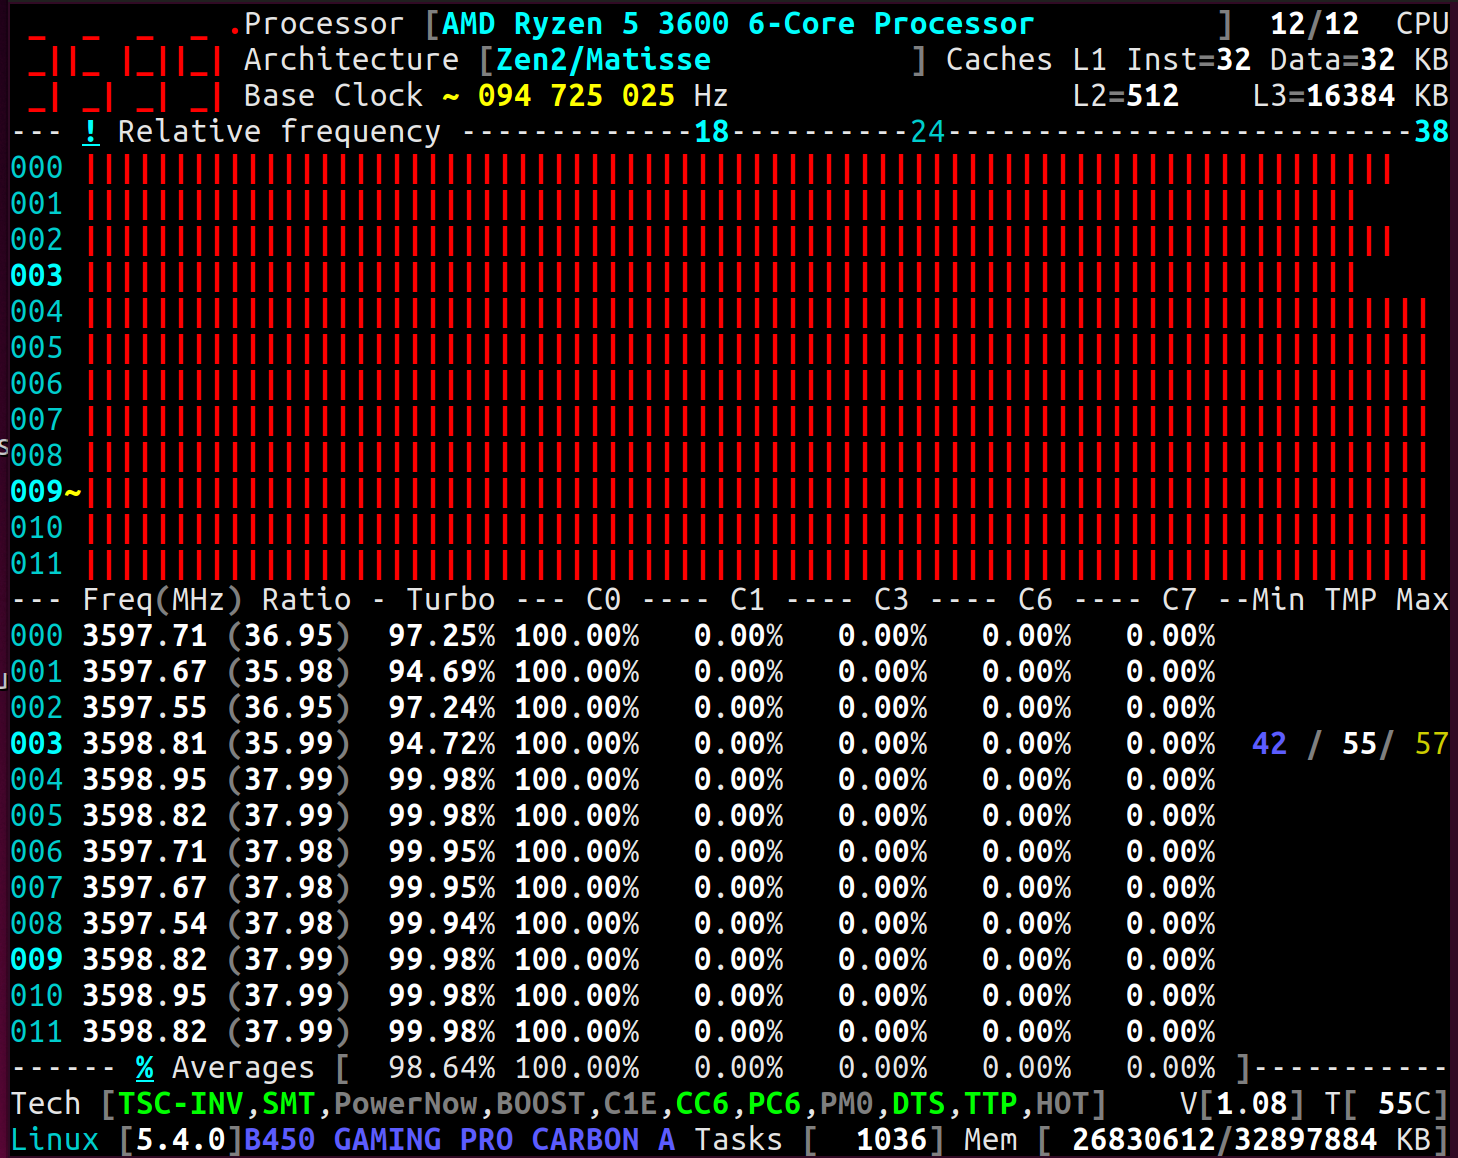The width and height of the screenshot is (1458, 1158).
Task: Click the L2=512 cache value
Action: pyautogui.click(x=1126, y=96)
